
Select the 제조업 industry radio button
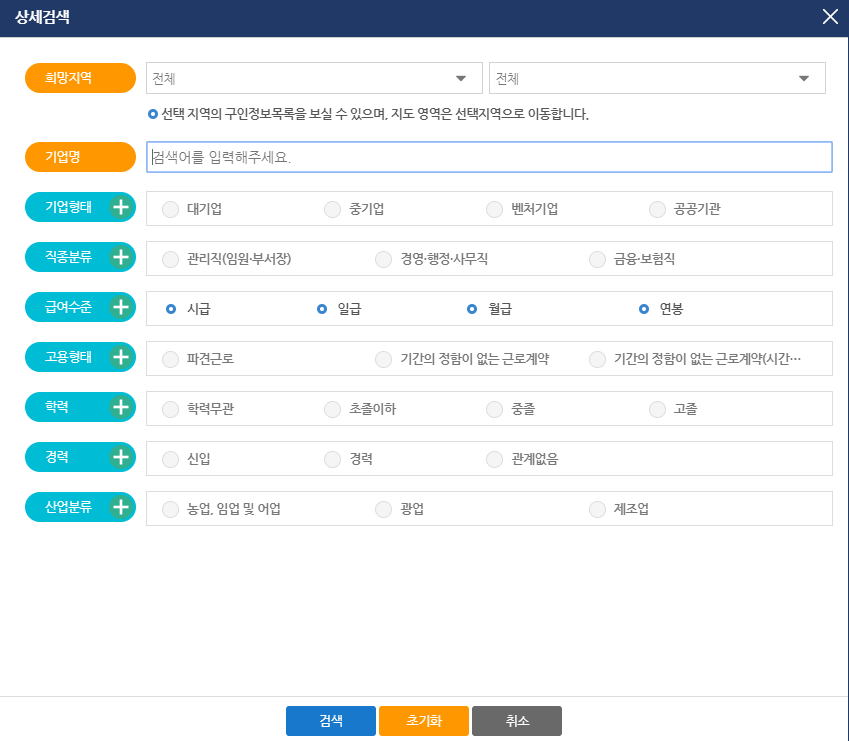pos(597,509)
